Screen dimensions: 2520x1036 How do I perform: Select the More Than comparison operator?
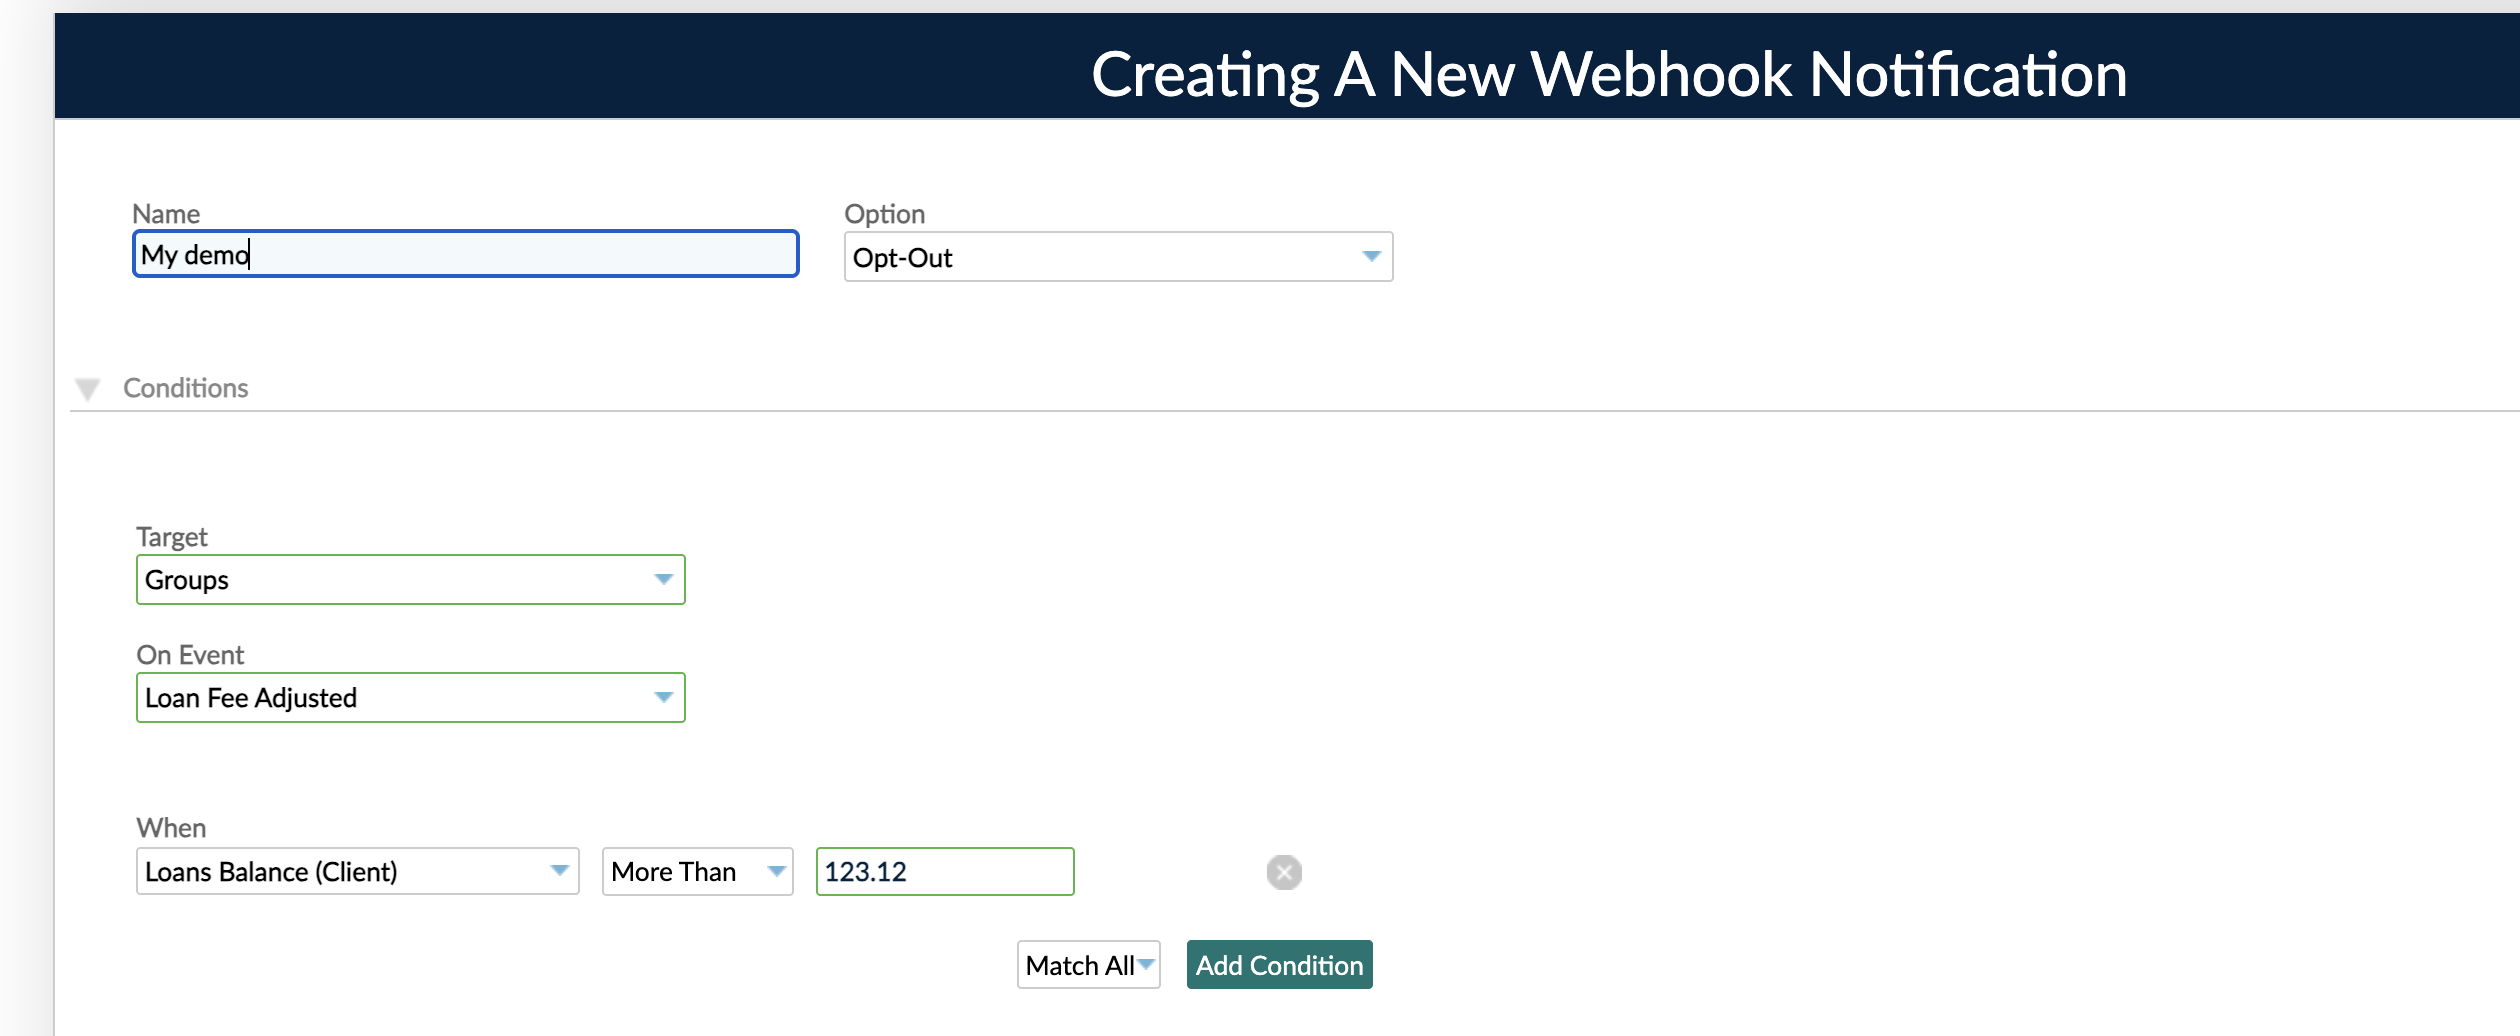695,871
